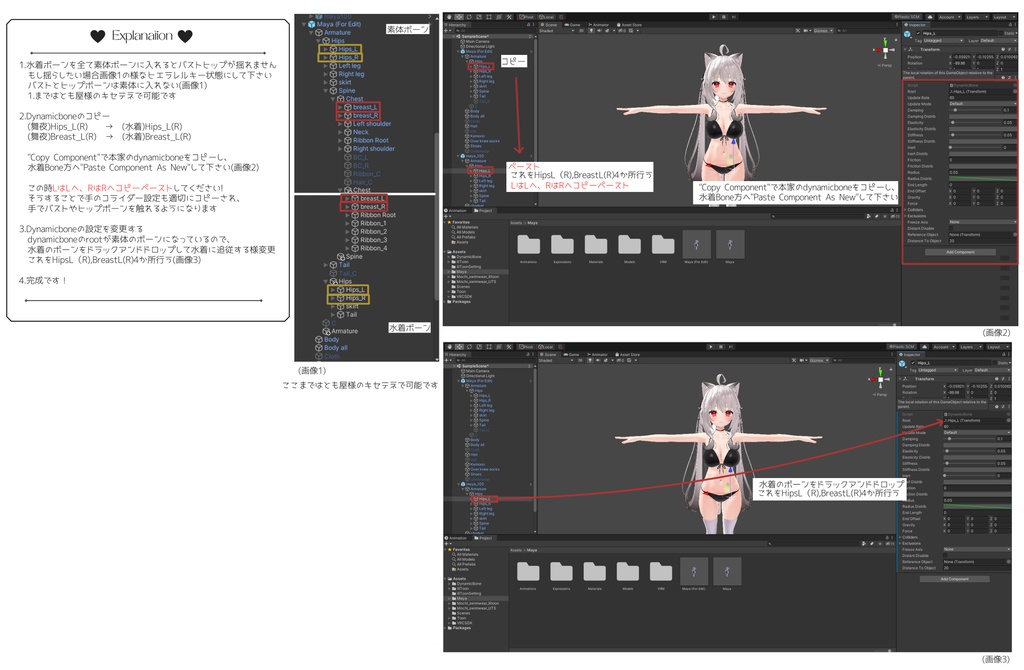The image size is (1024, 670).
Task: Click the Play button in 画像2 Unity window
Action: 714,17
